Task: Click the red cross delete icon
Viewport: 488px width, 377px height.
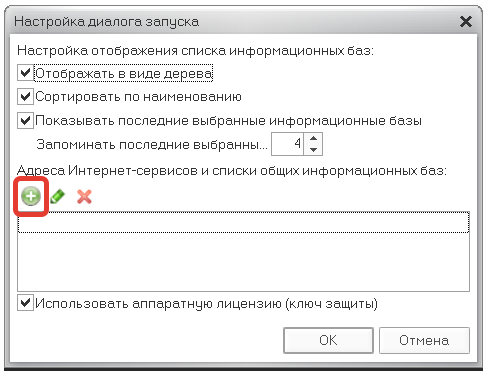Action: 84,196
